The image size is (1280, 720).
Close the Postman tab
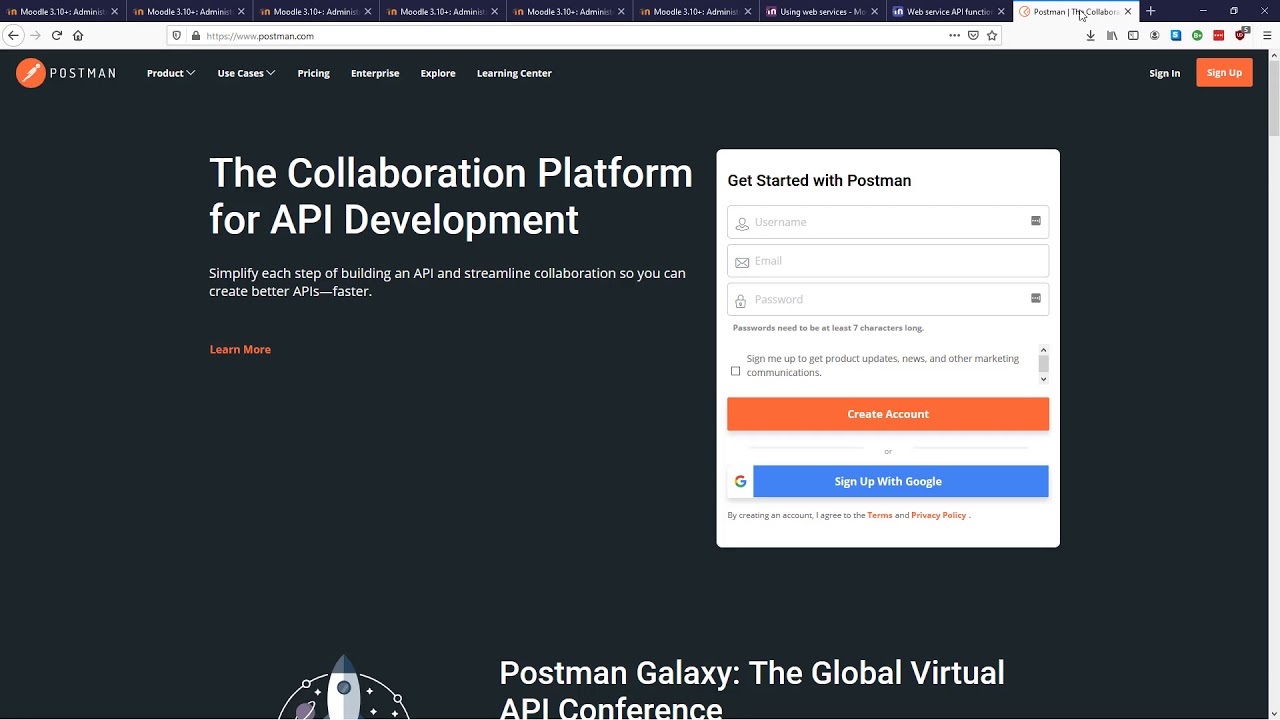coord(1128,12)
